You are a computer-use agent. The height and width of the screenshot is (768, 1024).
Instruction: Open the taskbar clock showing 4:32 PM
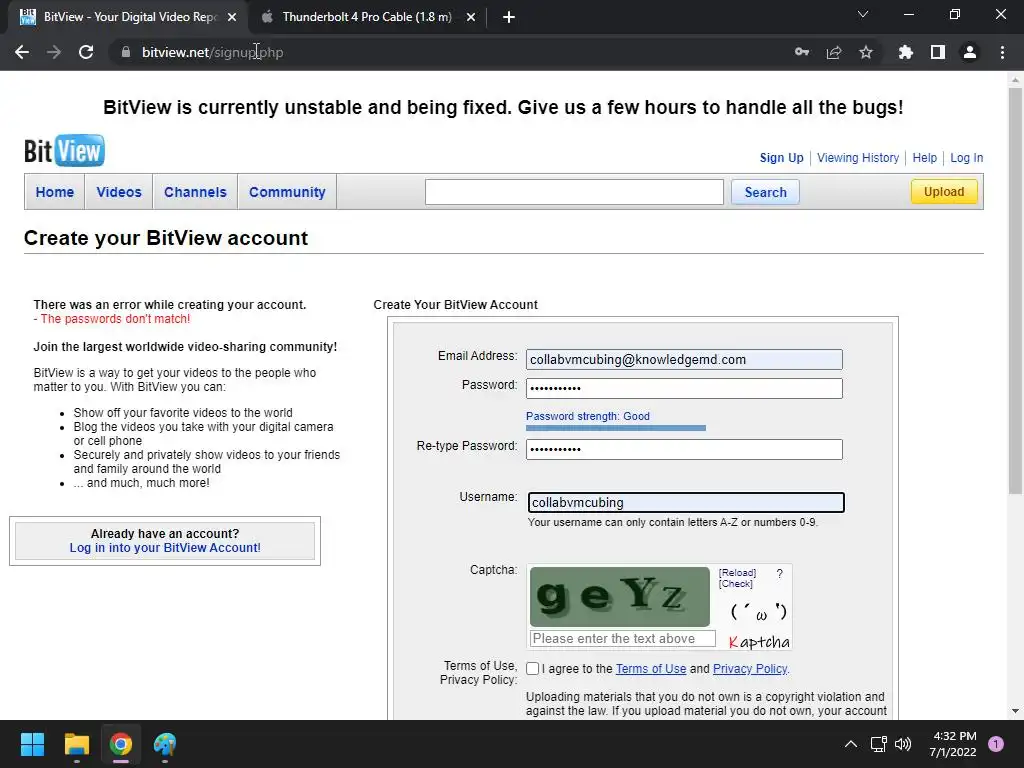click(x=953, y=744)
